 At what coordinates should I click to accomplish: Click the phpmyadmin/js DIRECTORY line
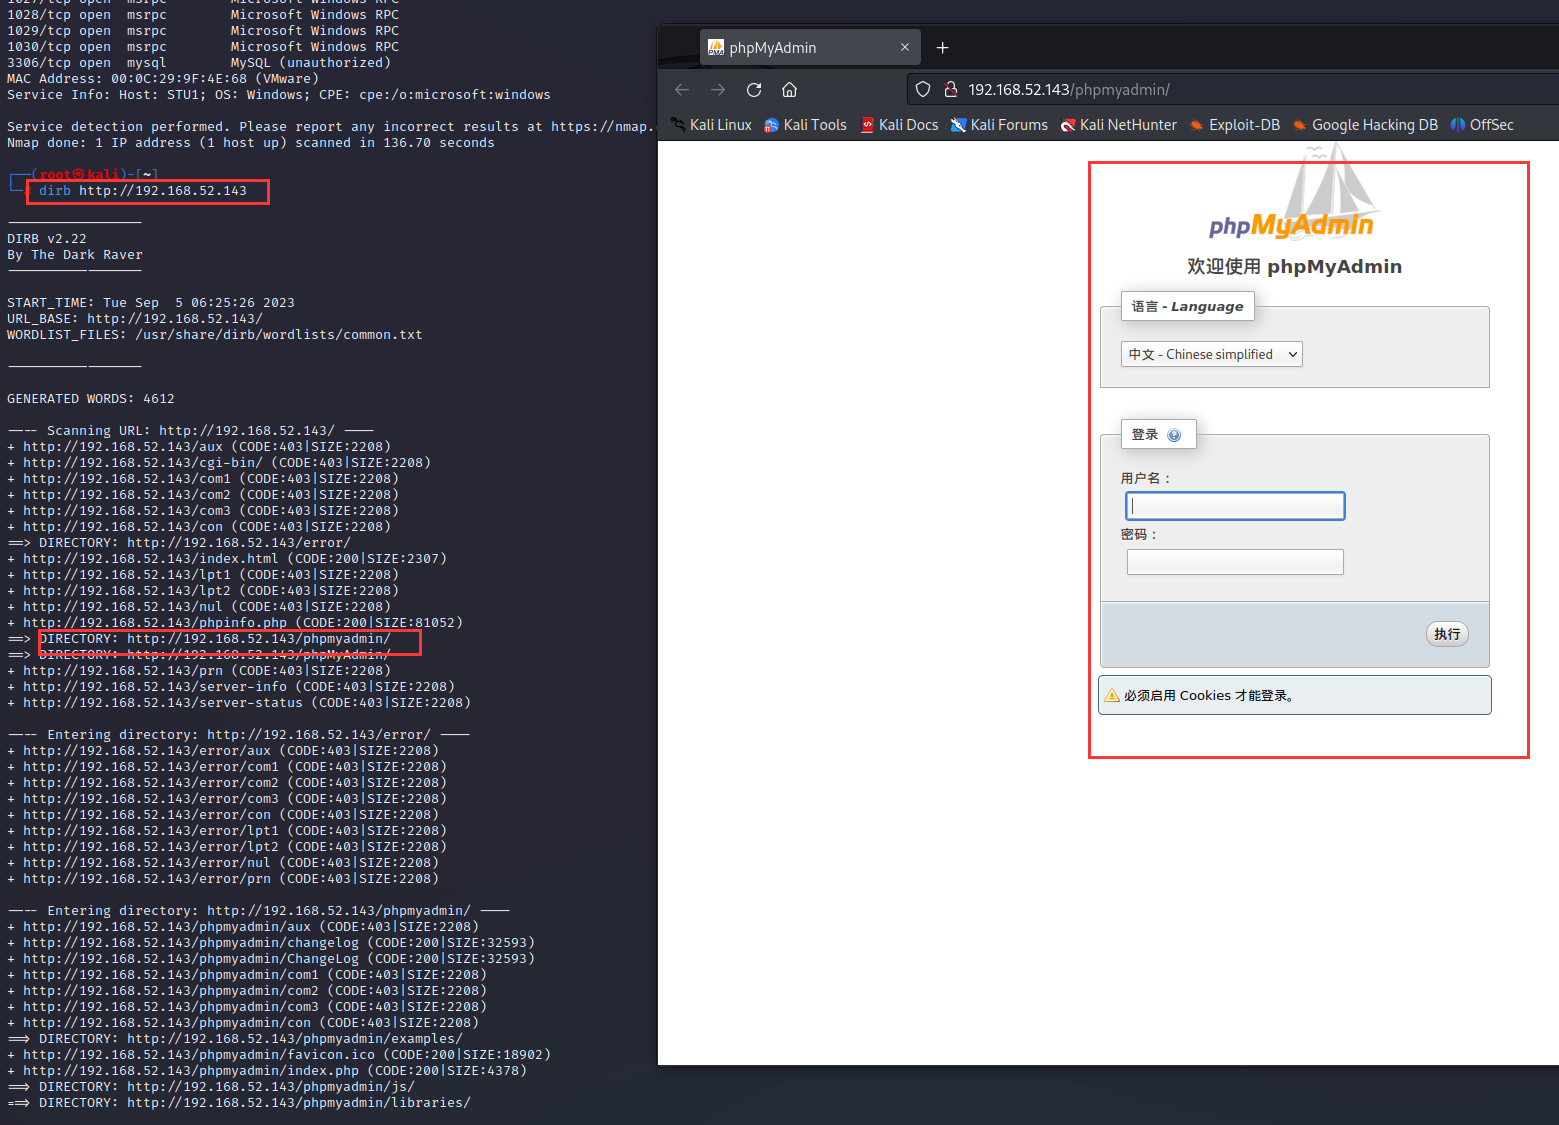[x=211, y=1087]
